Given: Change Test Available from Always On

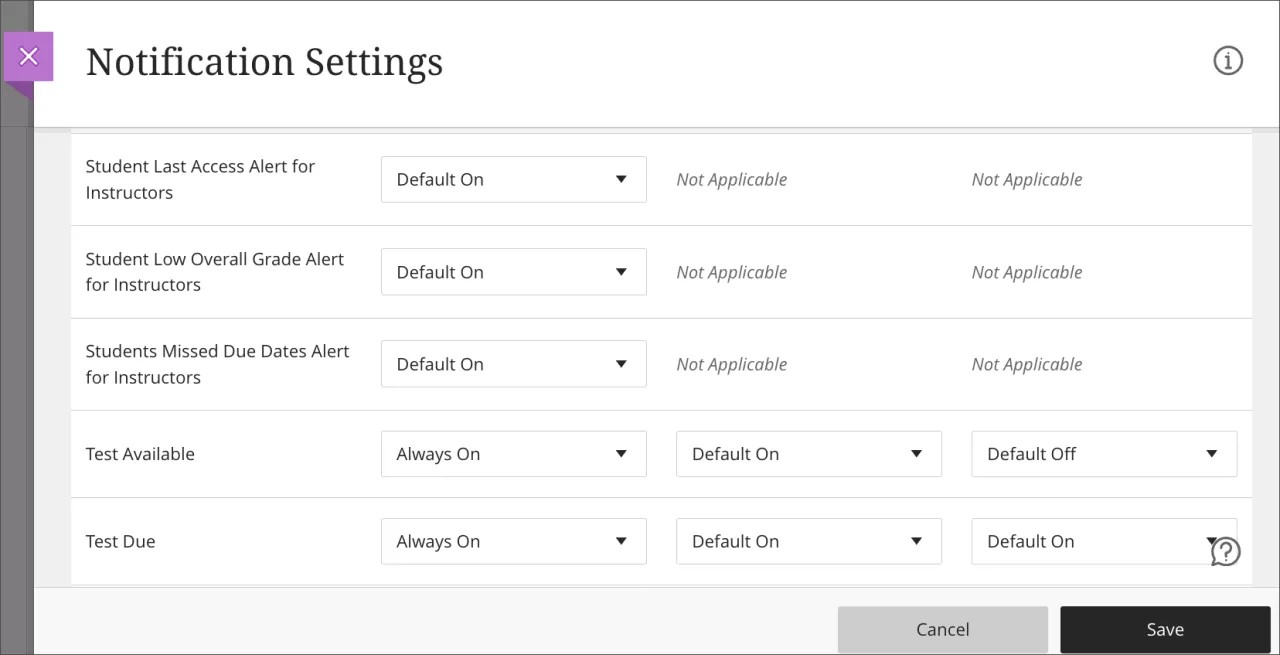Looking at the screenshot, I should [x=513, y=453].
